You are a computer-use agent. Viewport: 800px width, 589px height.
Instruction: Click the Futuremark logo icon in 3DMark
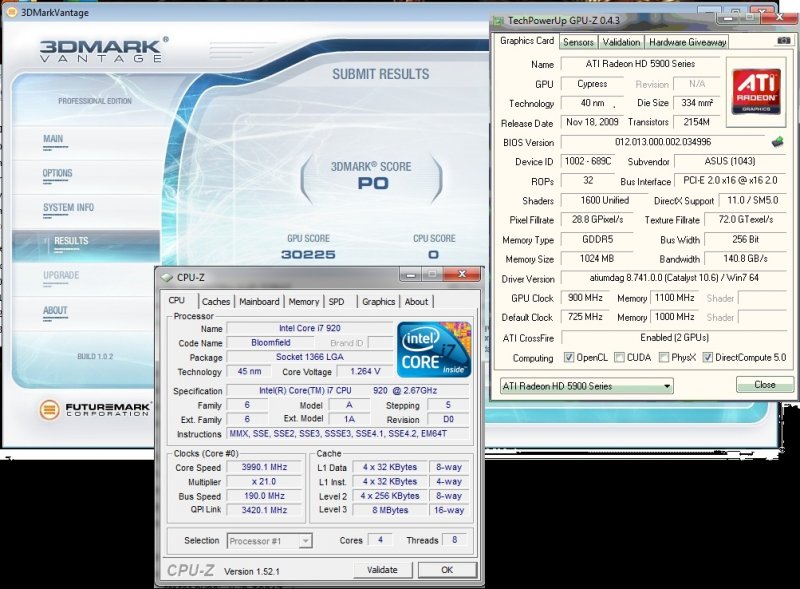[49, 409]
